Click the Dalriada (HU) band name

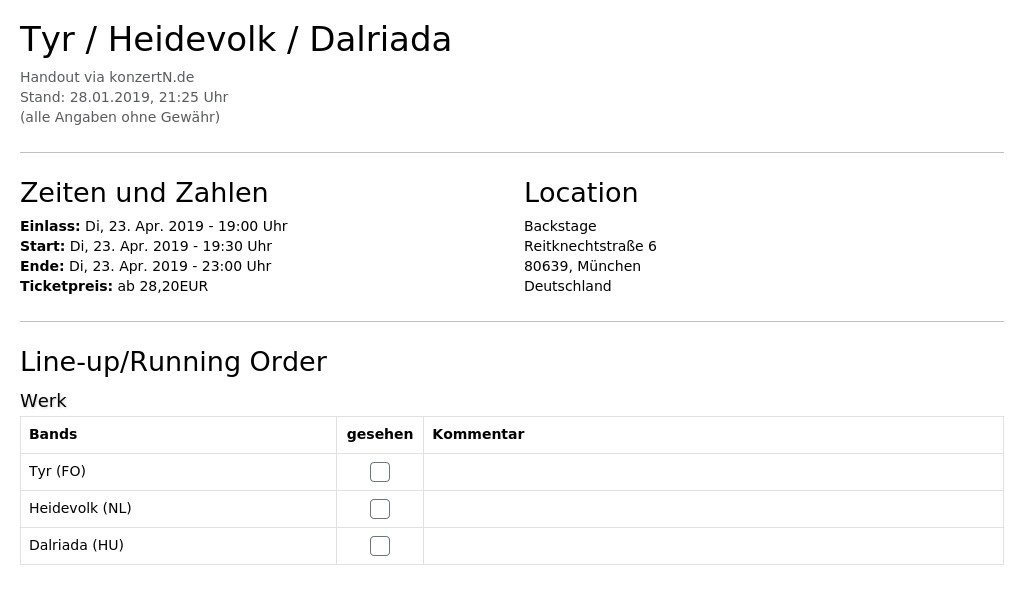pyautogui.click(x=76, y=545)
